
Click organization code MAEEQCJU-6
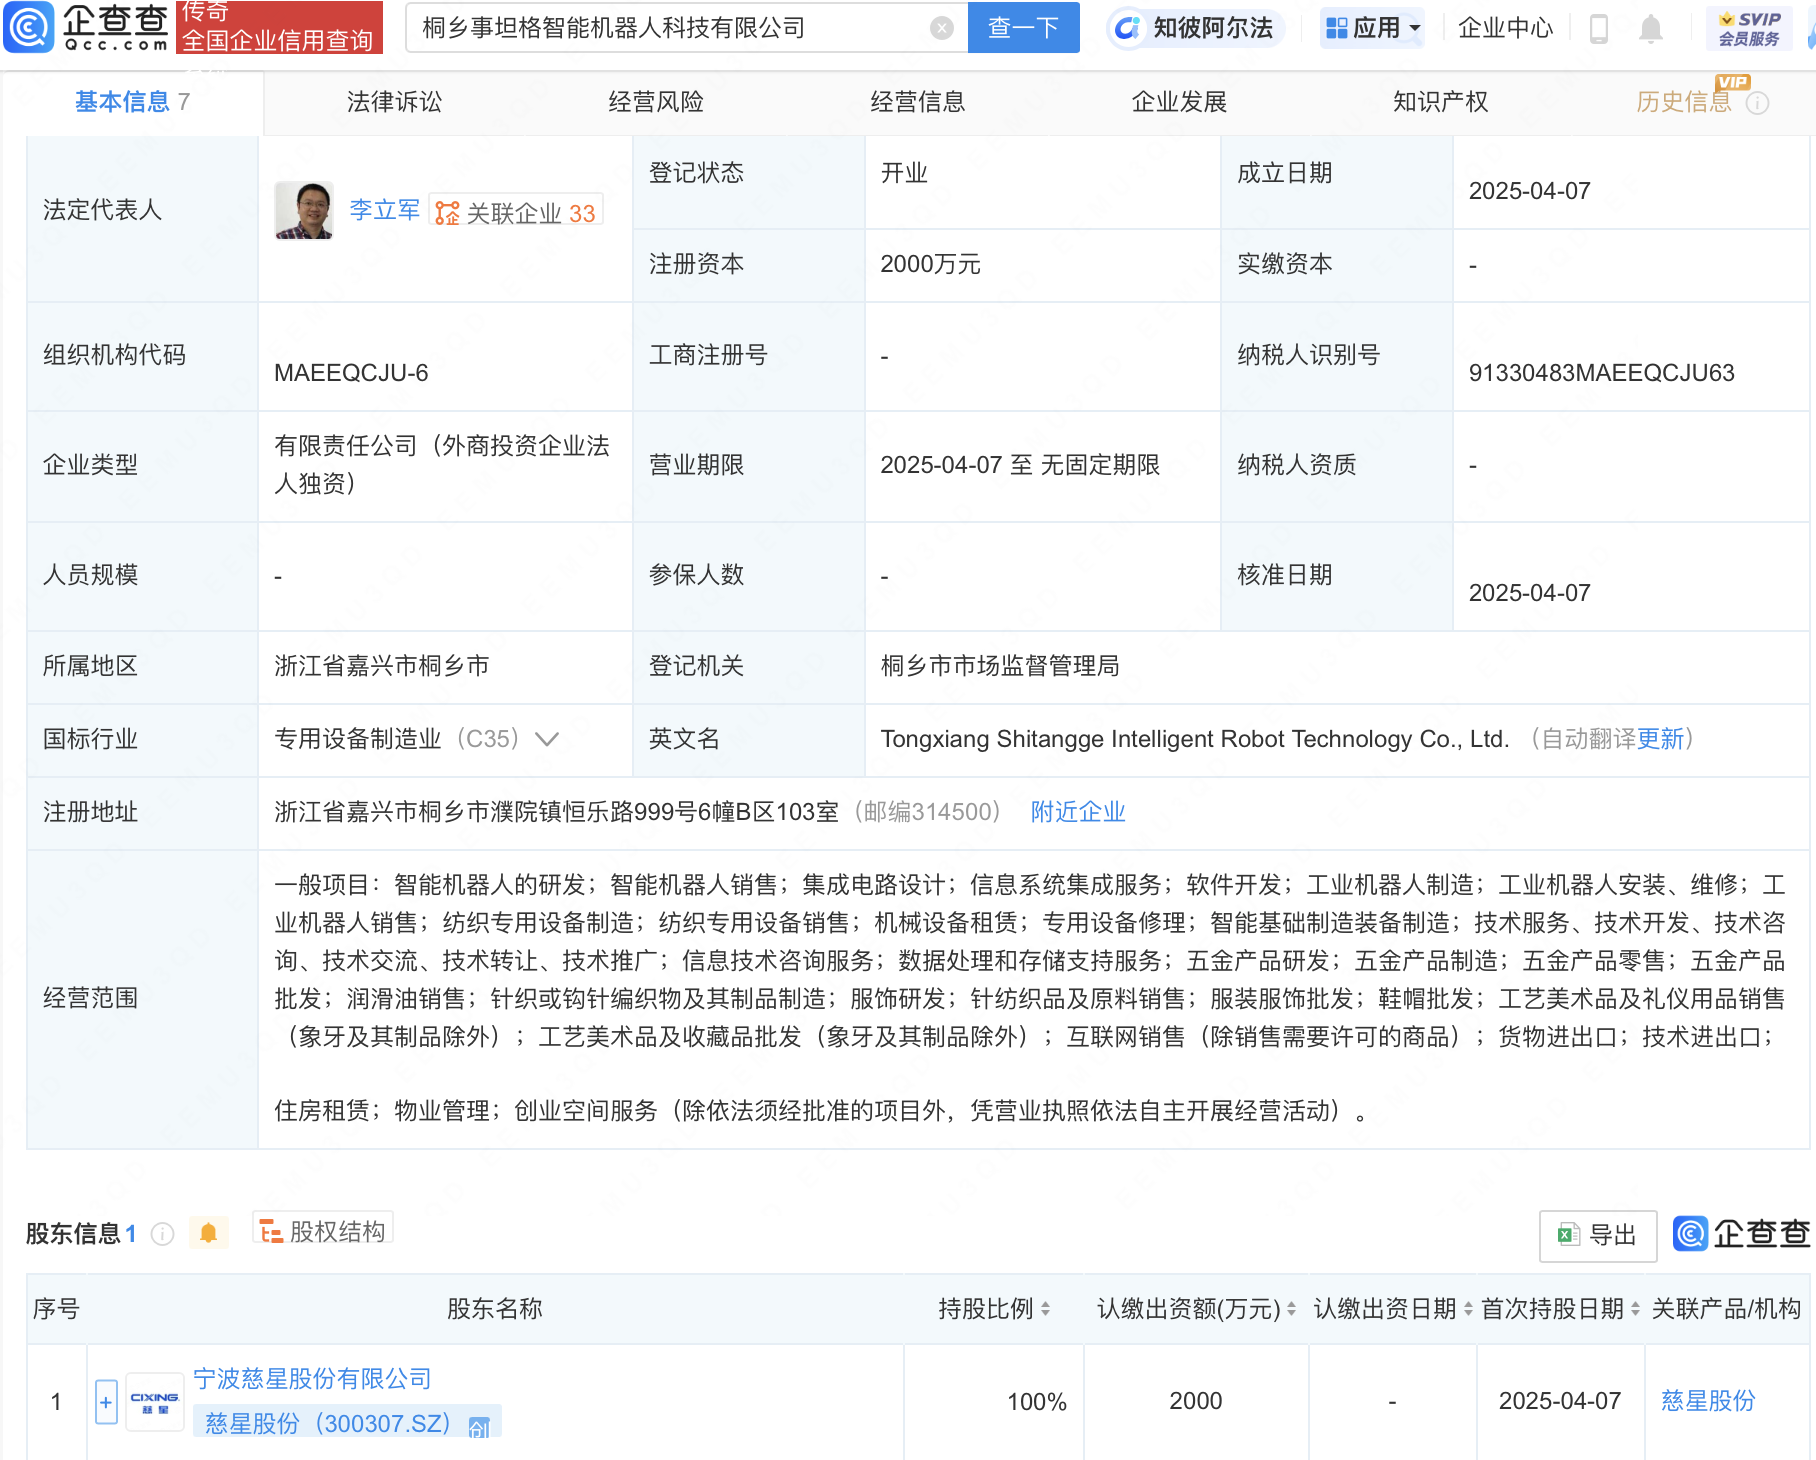(x=351, y=373)
